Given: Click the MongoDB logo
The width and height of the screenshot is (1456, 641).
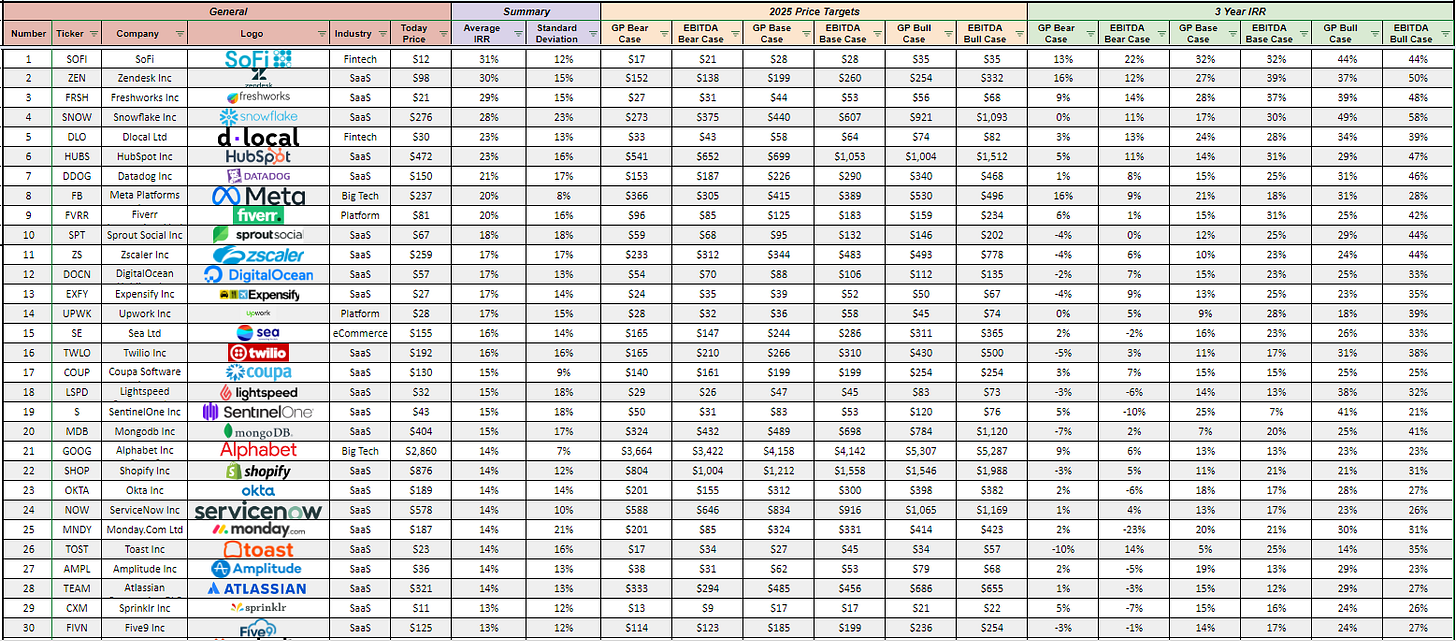Looking at the screenshot, I should click(259, 430).
